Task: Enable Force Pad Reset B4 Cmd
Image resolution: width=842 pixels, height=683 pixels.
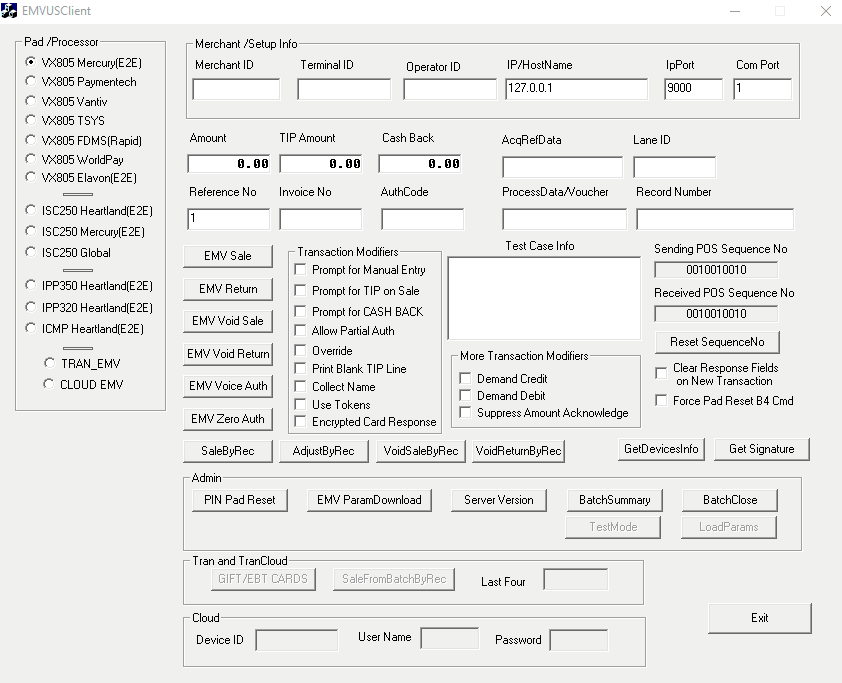Action: coord(661,401)
